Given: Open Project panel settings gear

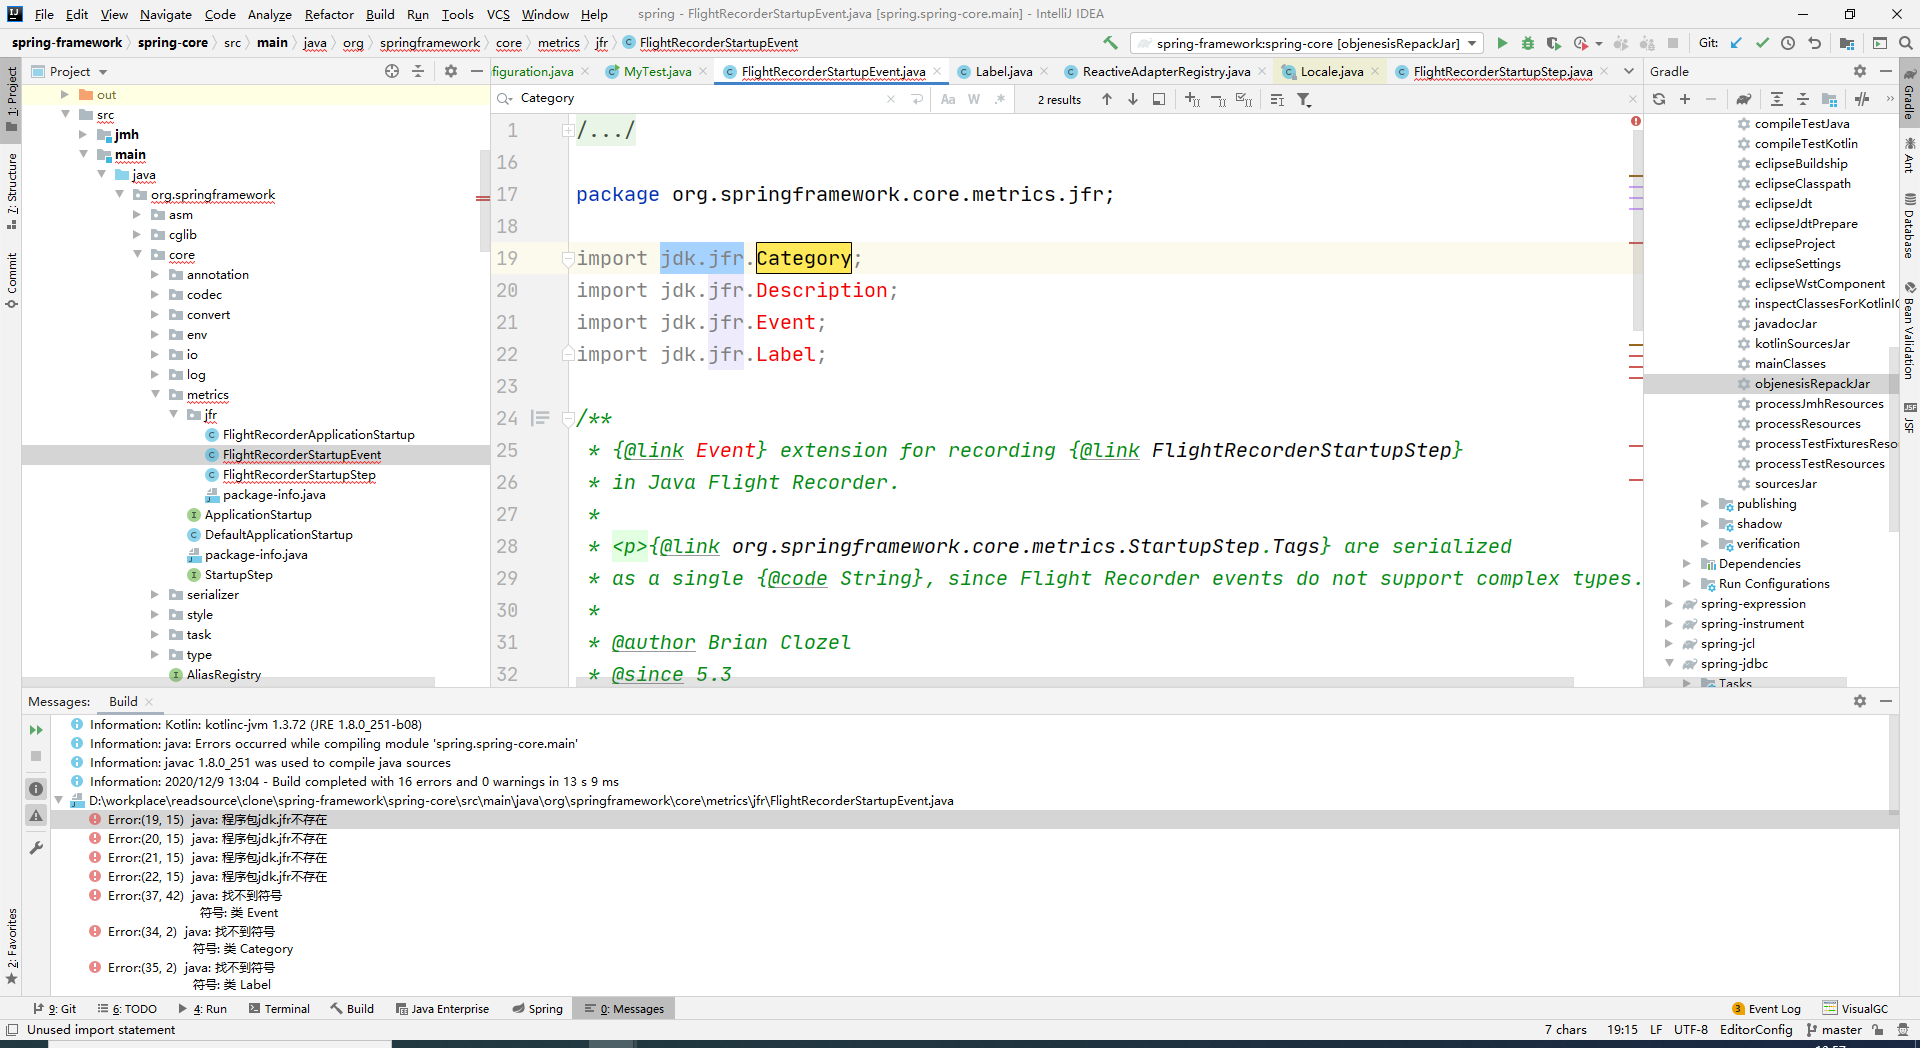Looking at the screenshot, I should point(451,71).
